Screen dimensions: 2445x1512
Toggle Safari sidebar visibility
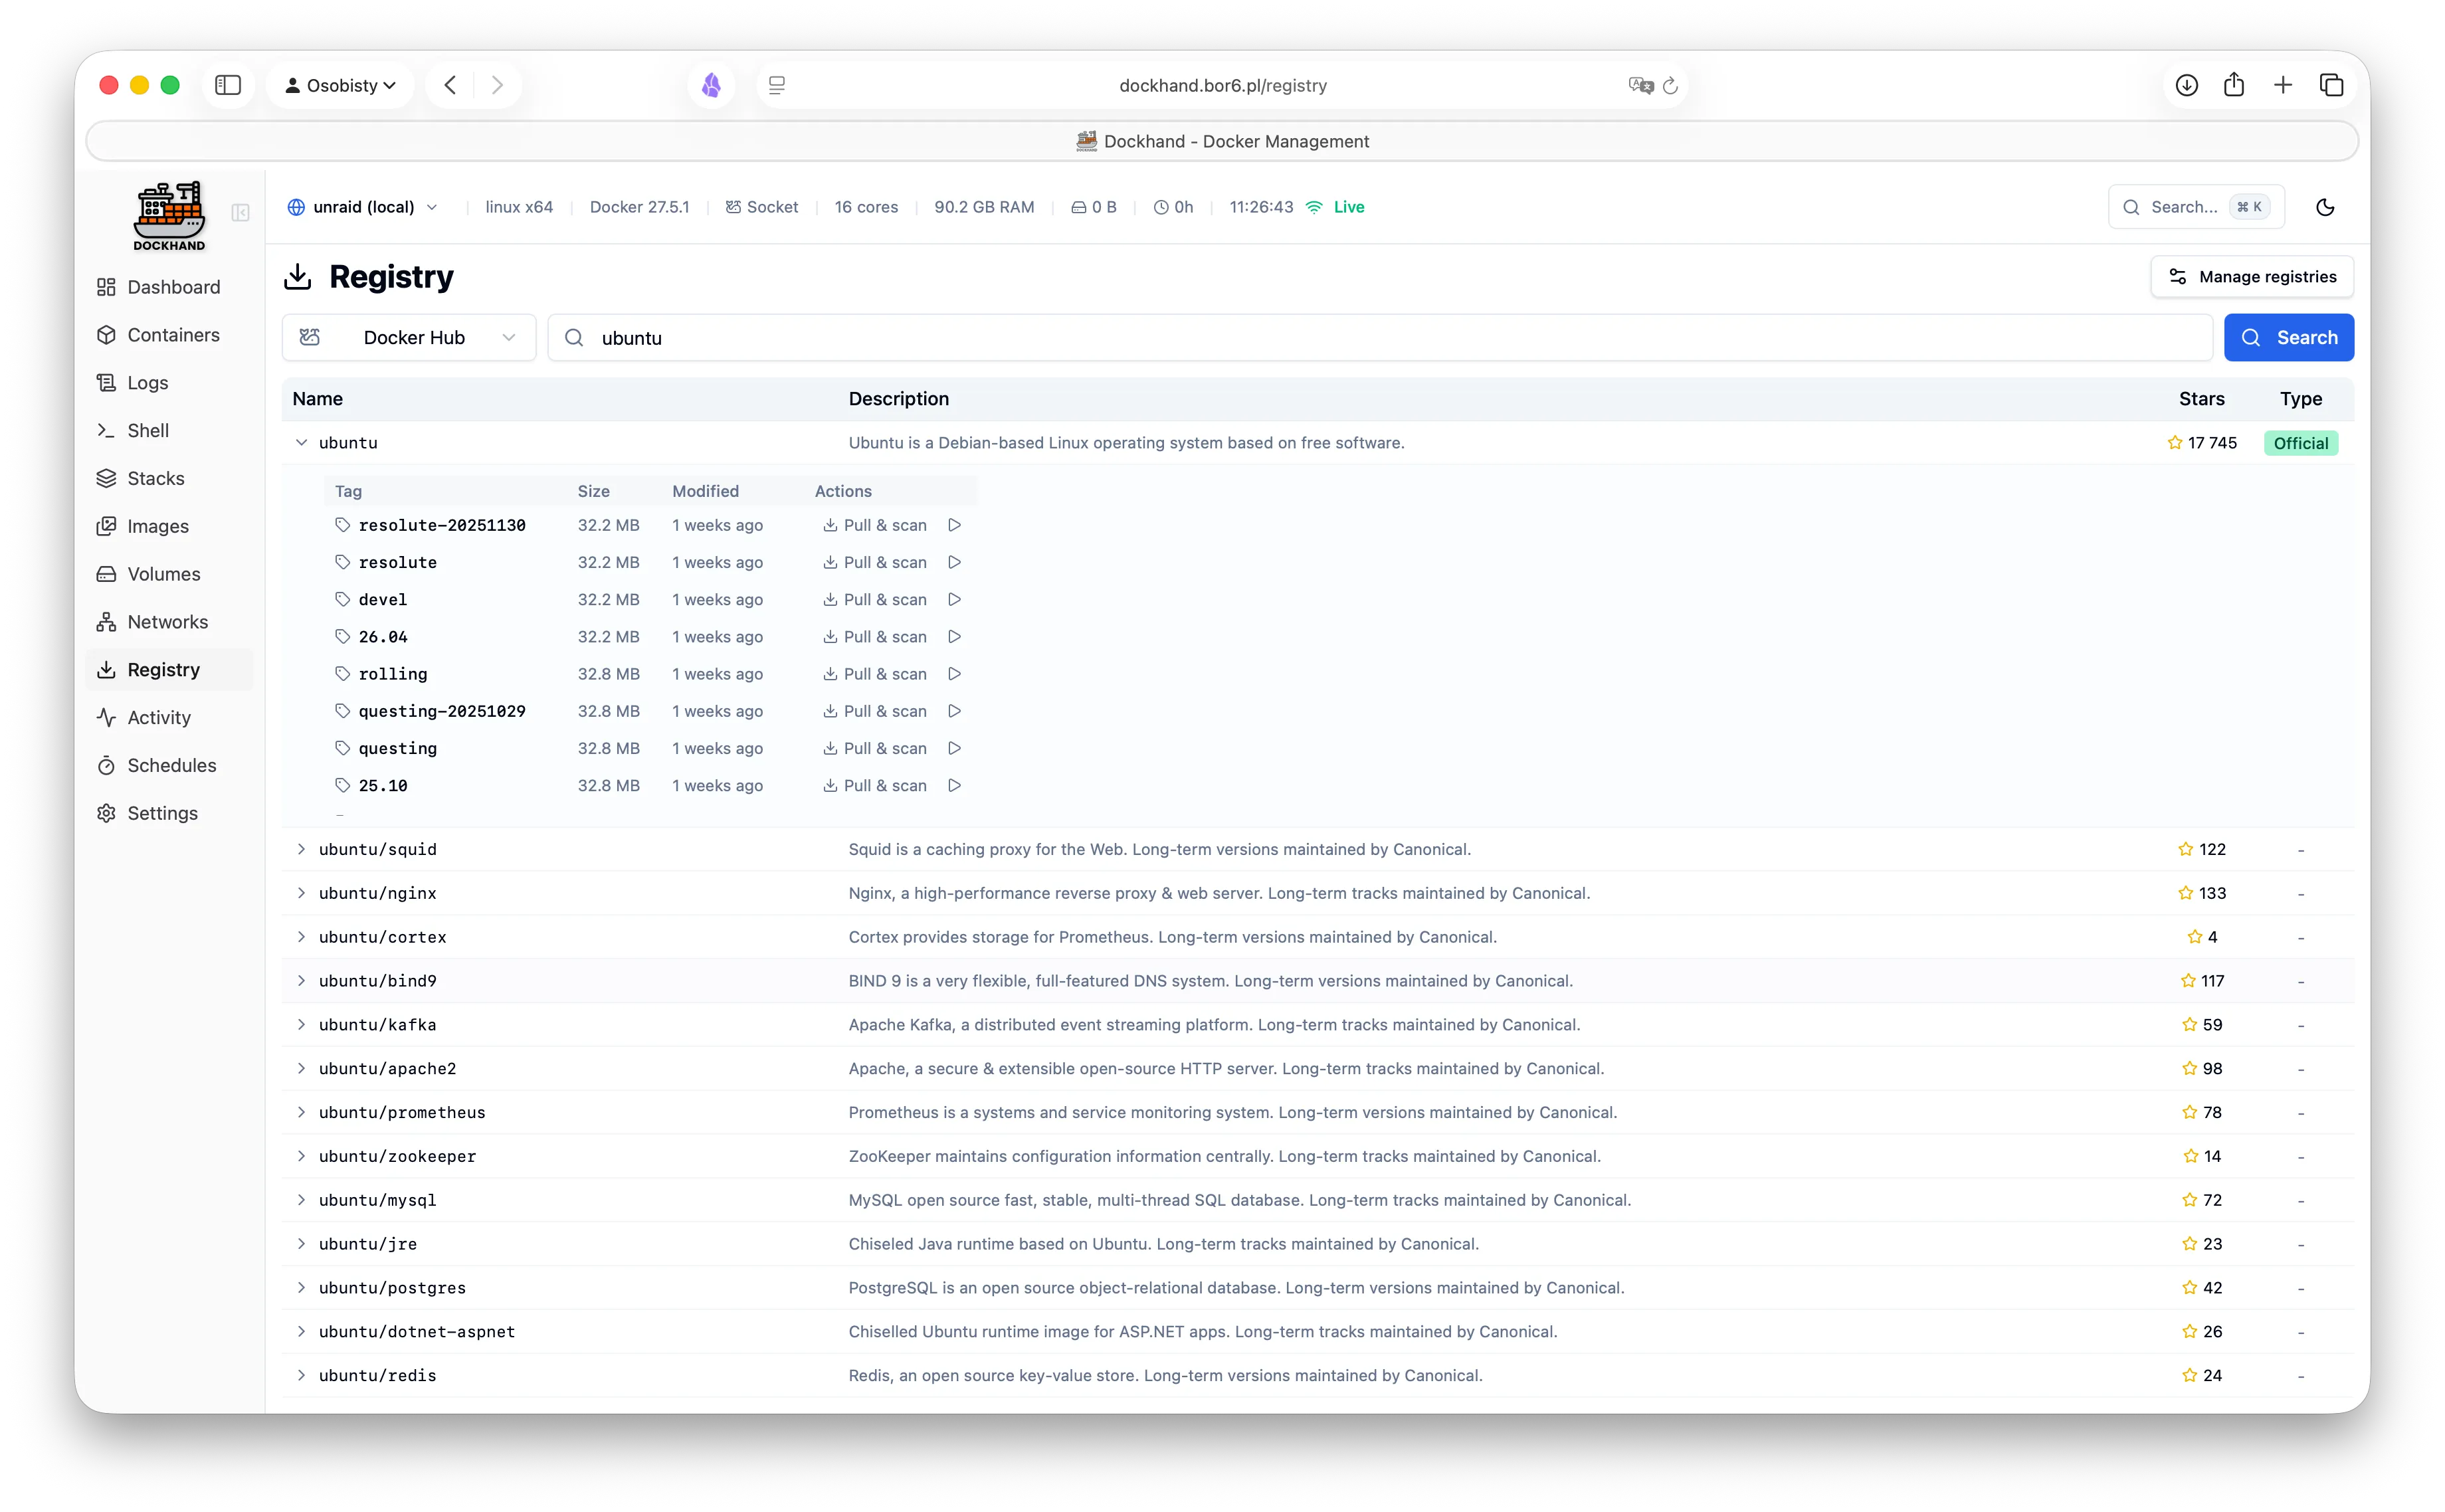click(x=228, y=85)
